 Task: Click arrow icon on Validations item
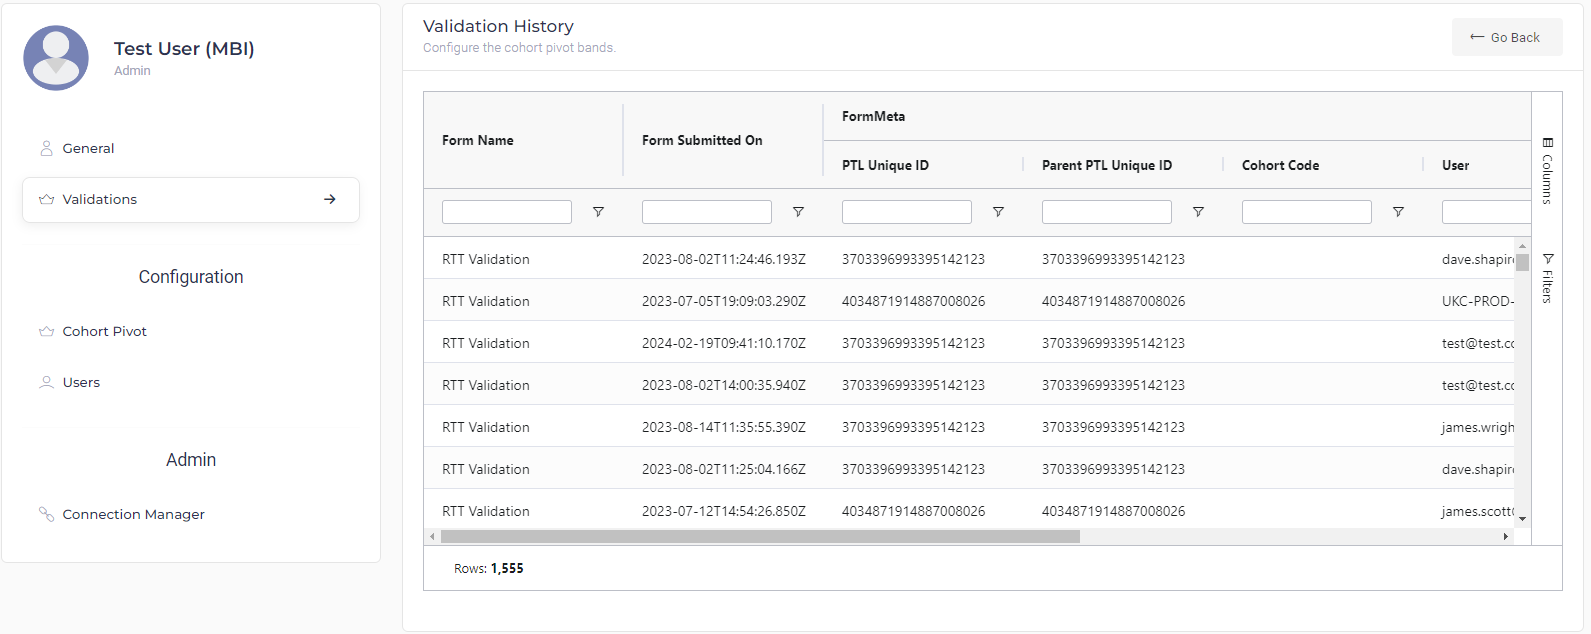330,199
